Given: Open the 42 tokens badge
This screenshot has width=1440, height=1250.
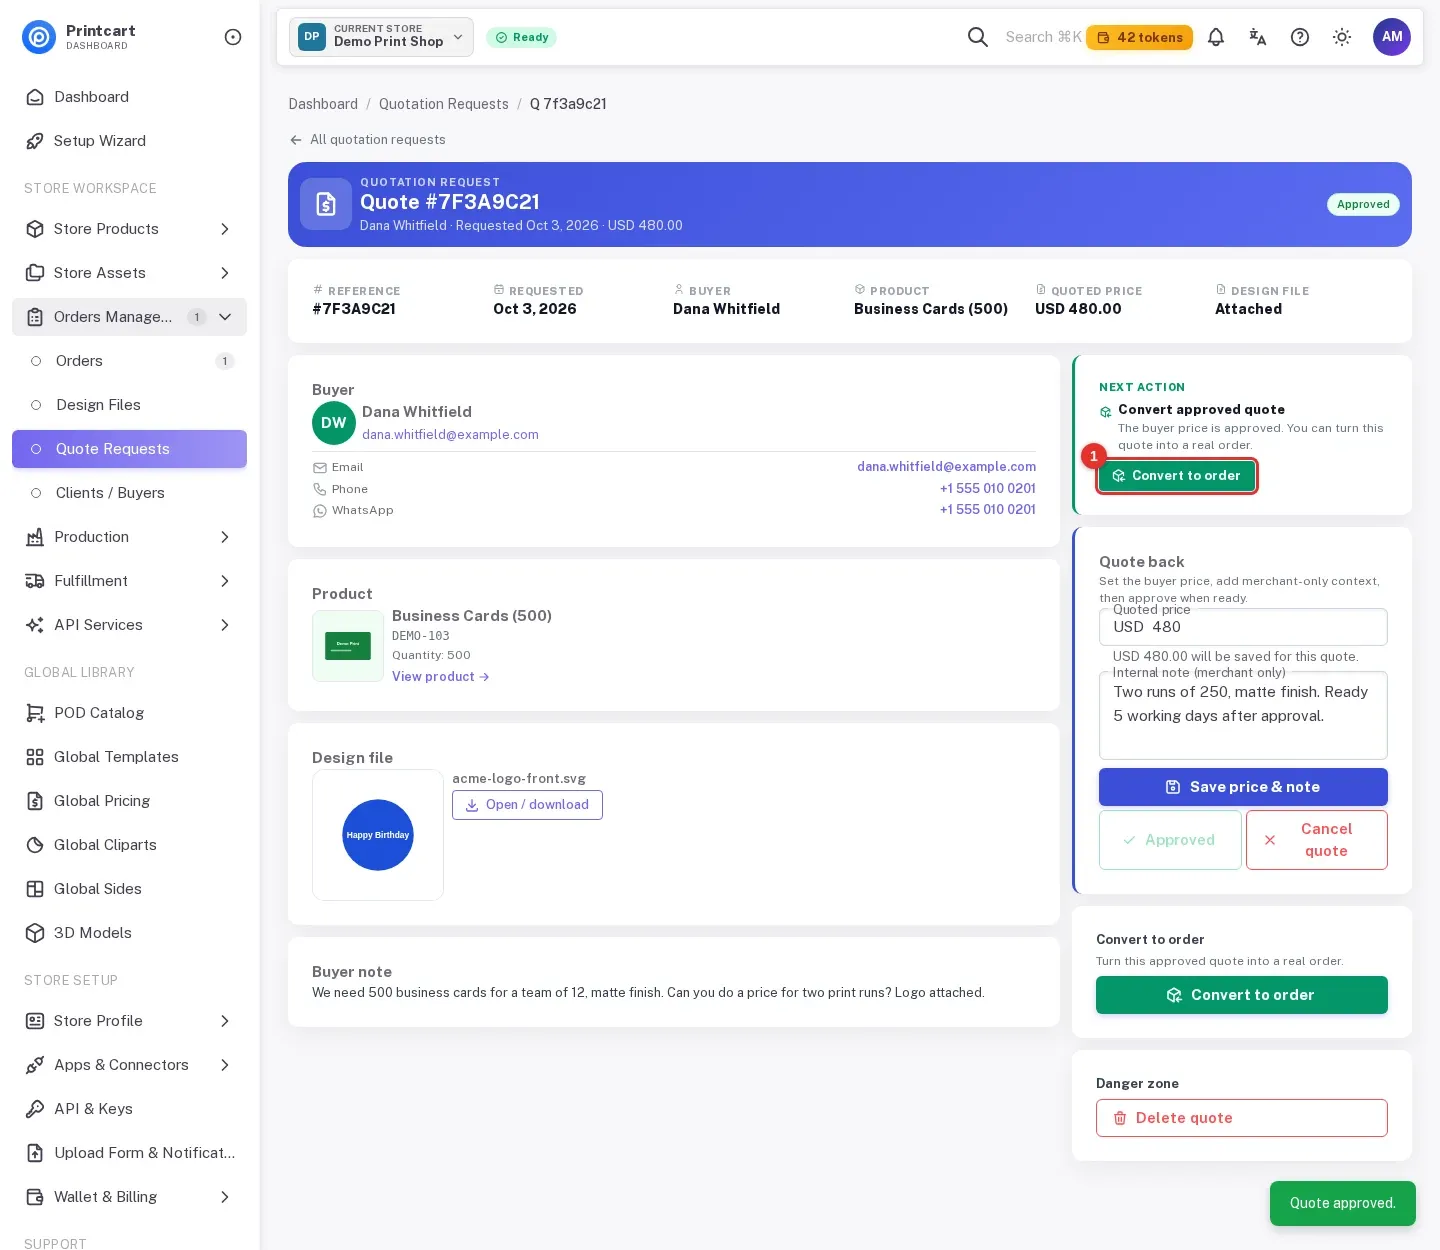Looking at the screenshot, I should [1140, 37].
